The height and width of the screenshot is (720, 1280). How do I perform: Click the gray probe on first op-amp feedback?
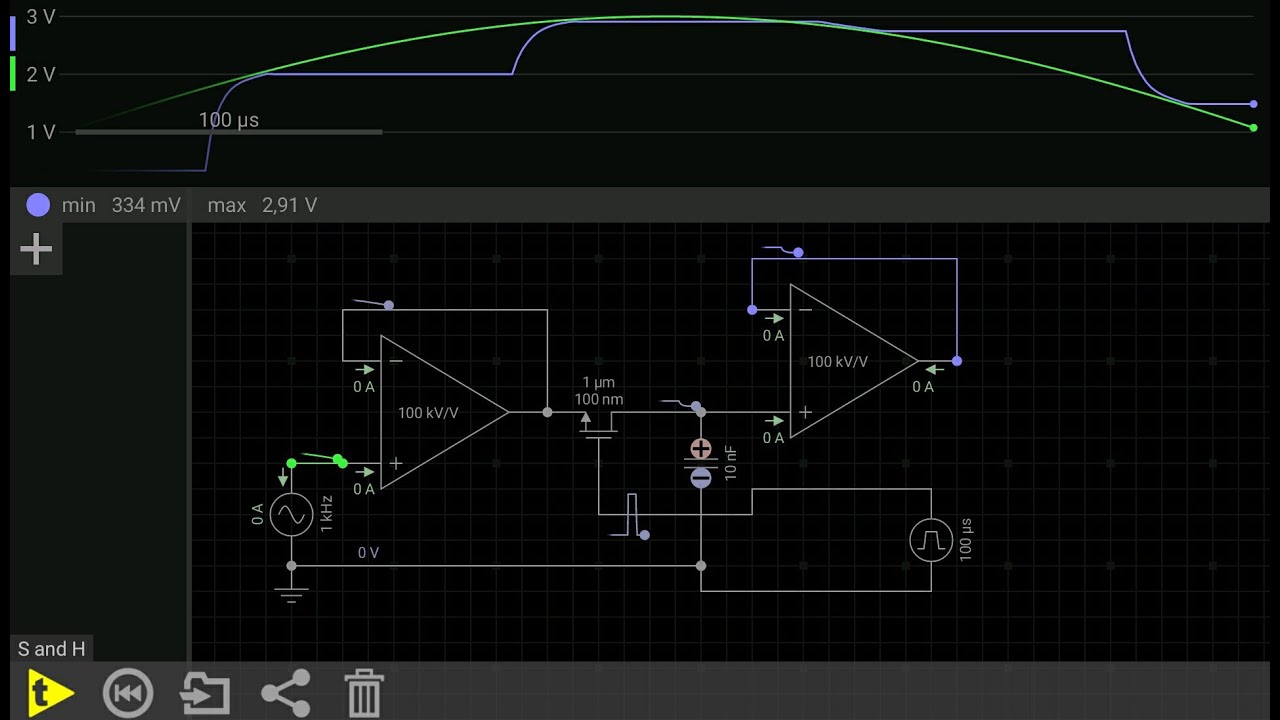(388, 304)
